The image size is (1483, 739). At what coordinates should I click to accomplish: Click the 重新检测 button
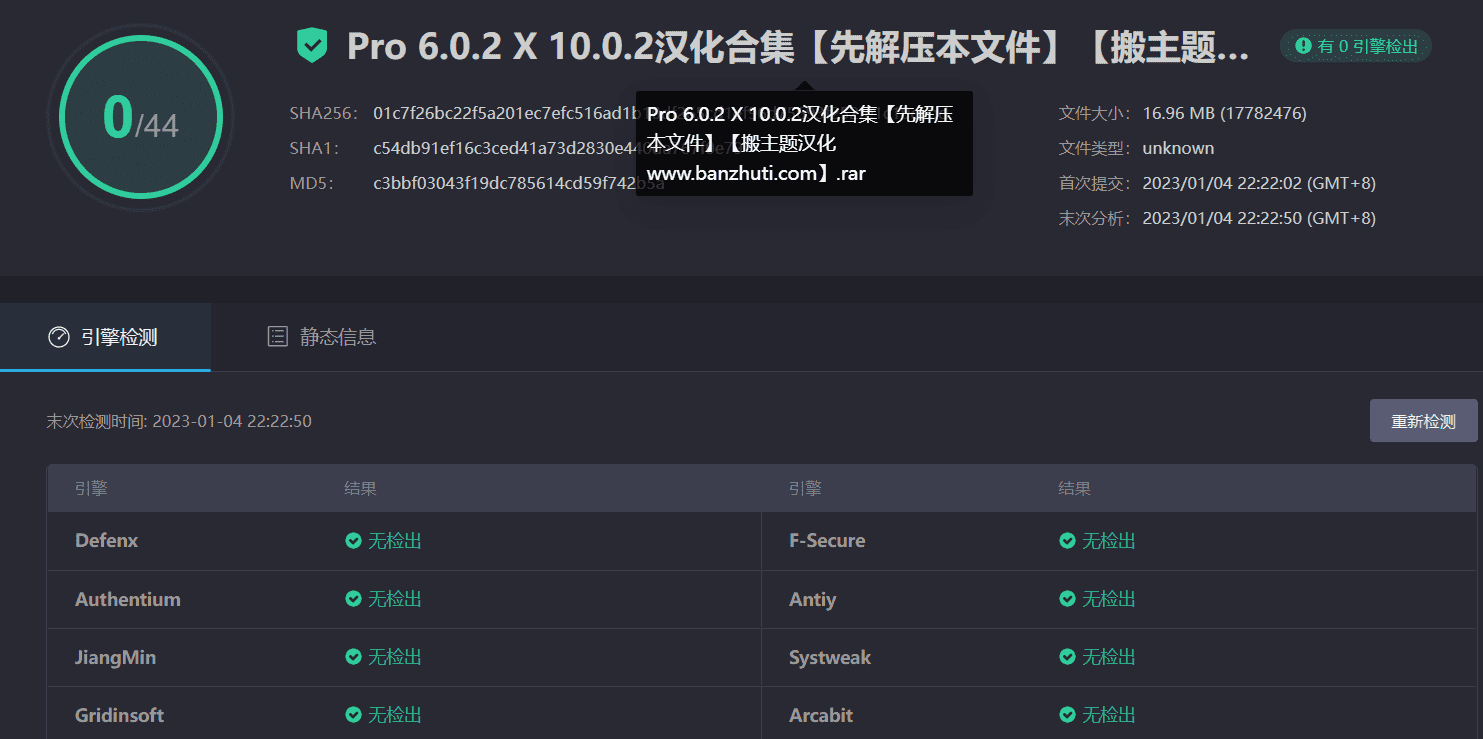(1423, 421)
